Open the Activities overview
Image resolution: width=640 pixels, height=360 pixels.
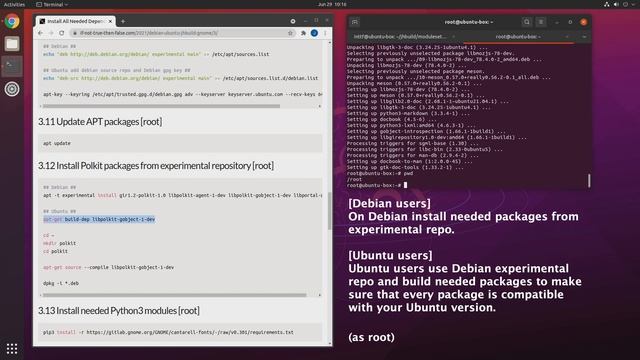[14, 4]
